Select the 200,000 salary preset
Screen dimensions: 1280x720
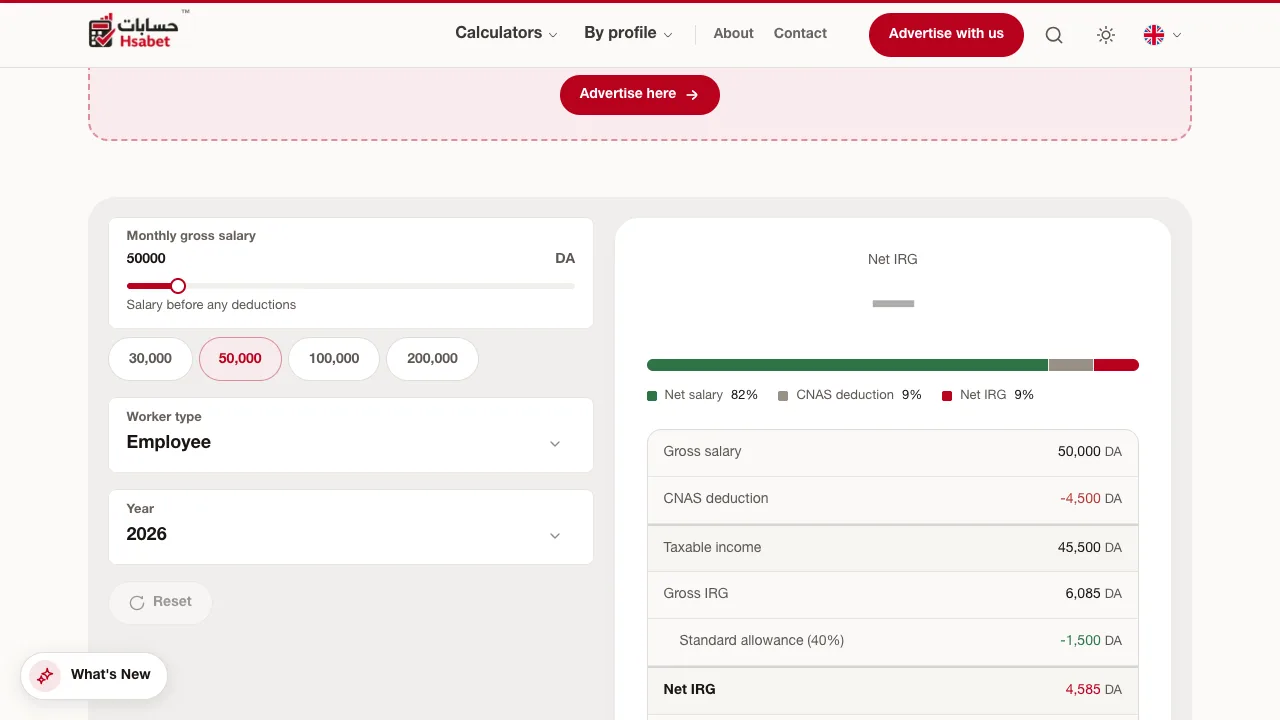tap(432, 359)
